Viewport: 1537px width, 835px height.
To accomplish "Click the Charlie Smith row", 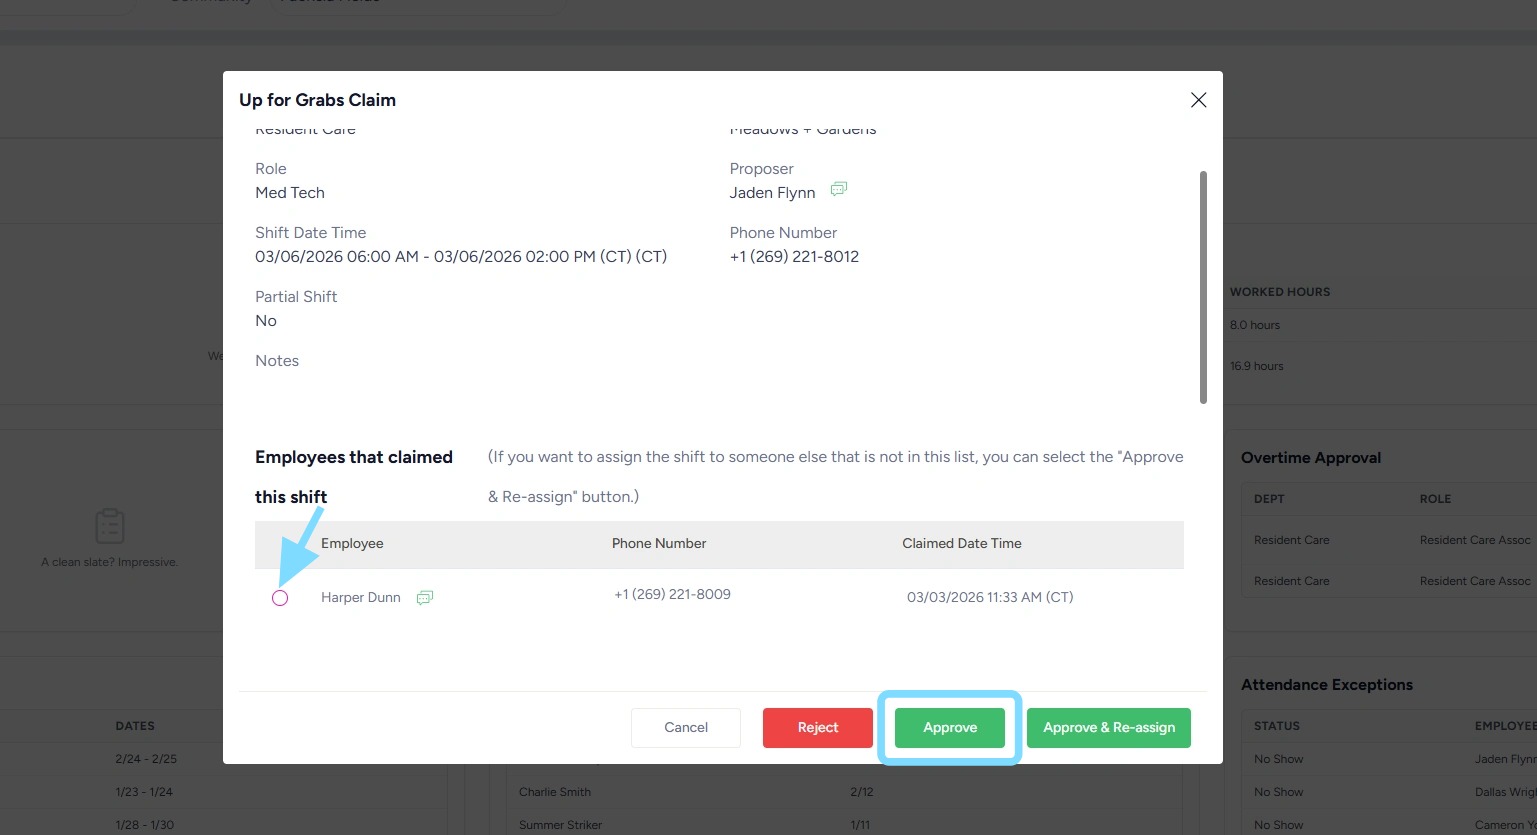I will tap(555, 792).
